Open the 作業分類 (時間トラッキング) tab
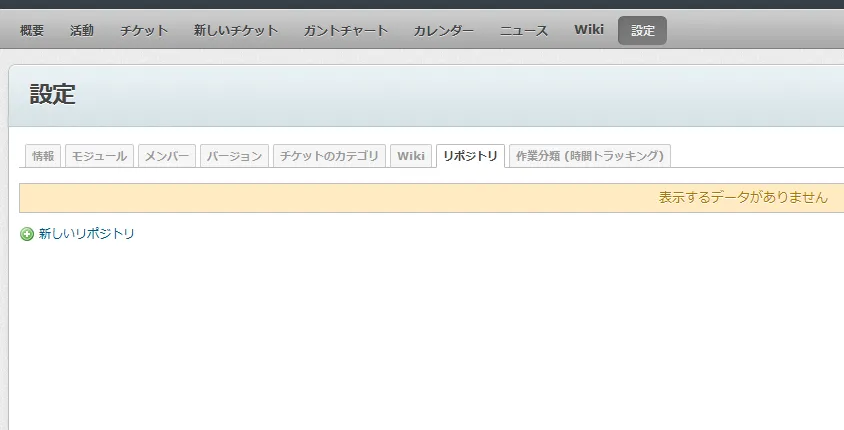Screen dimensions: 844x430 (x=589, y=156)
